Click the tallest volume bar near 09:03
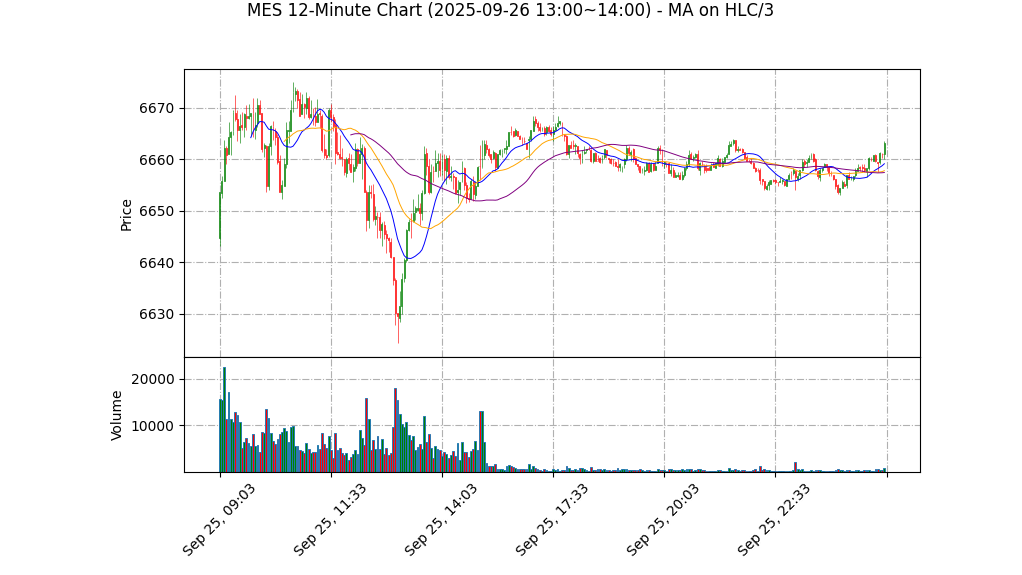Viewport: 1022px width, 575px height. tap(224, 420)
